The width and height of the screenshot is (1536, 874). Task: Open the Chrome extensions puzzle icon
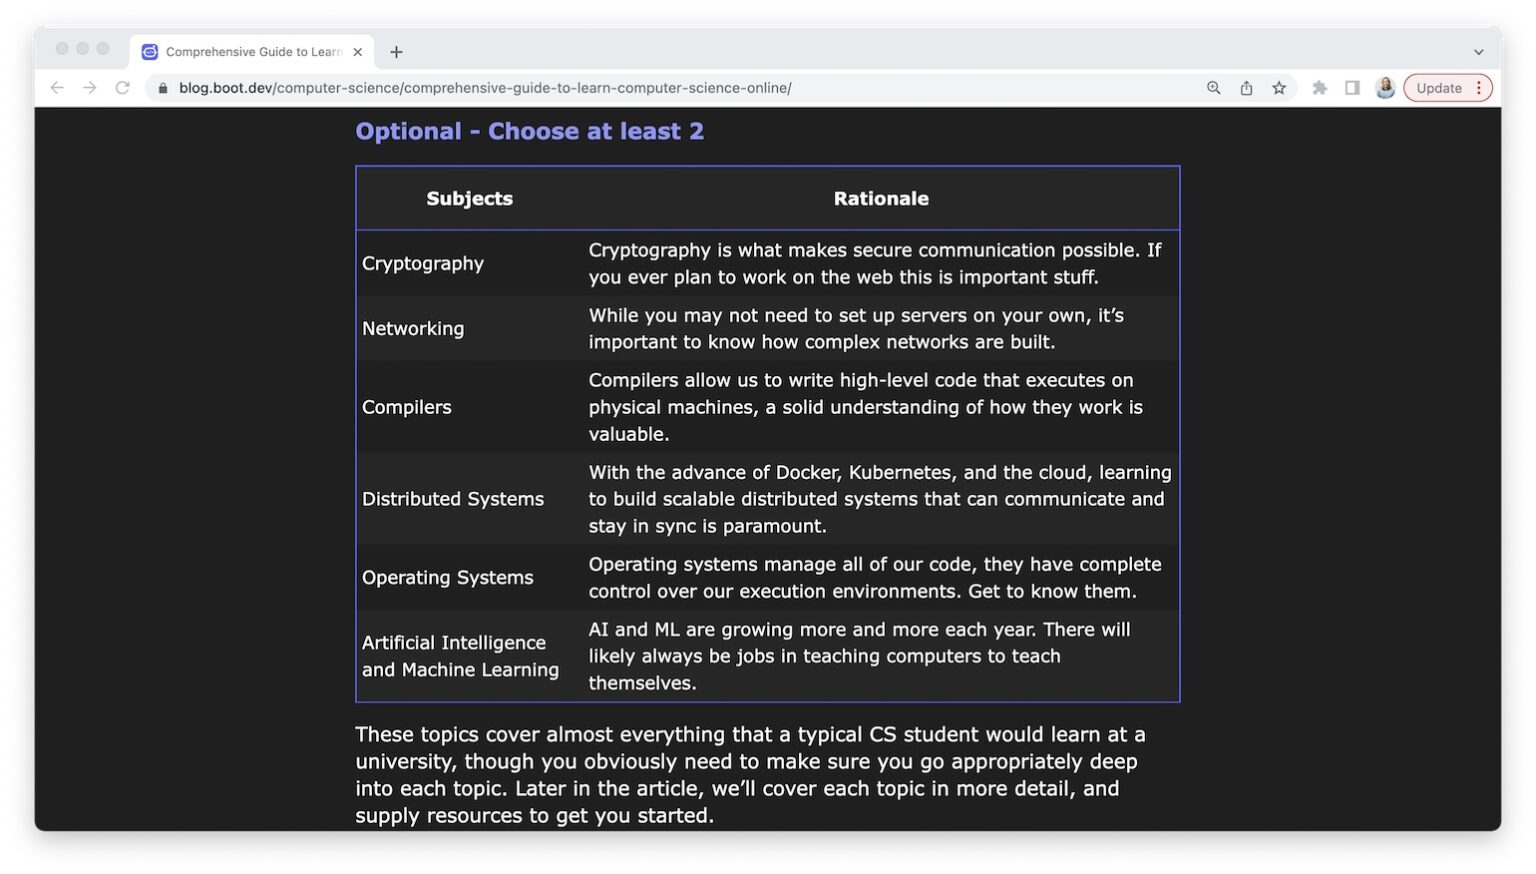1320,88
